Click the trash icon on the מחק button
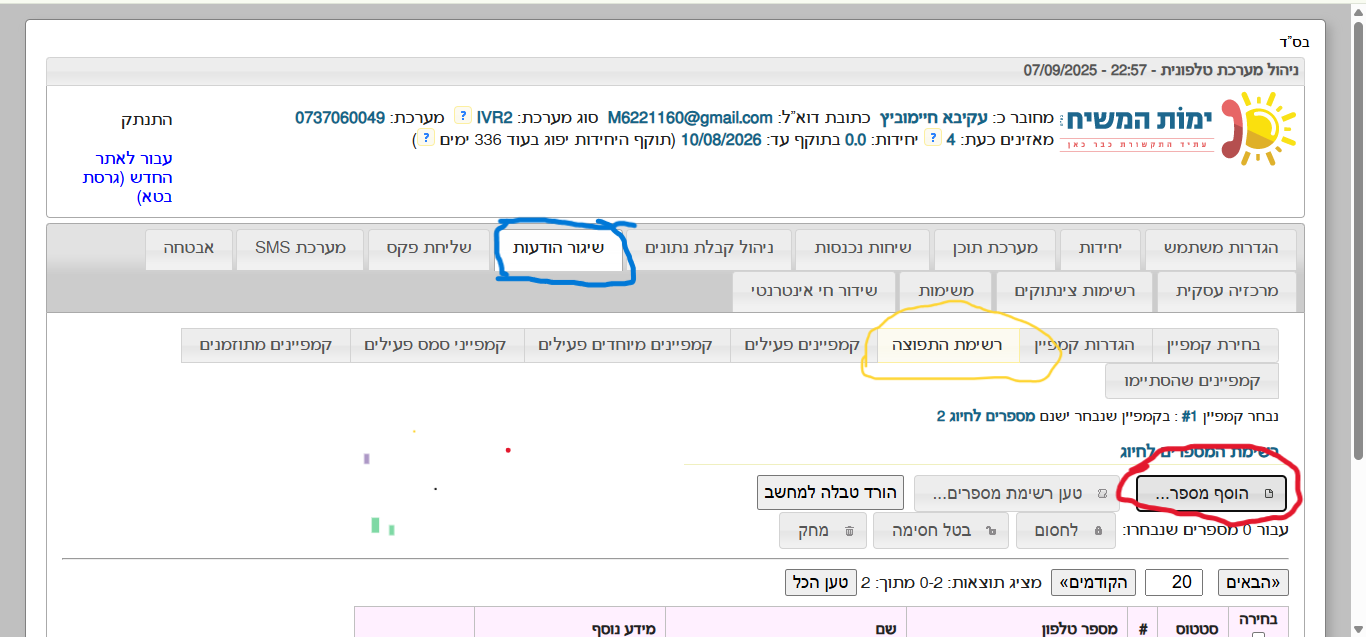 coord(851,531)
